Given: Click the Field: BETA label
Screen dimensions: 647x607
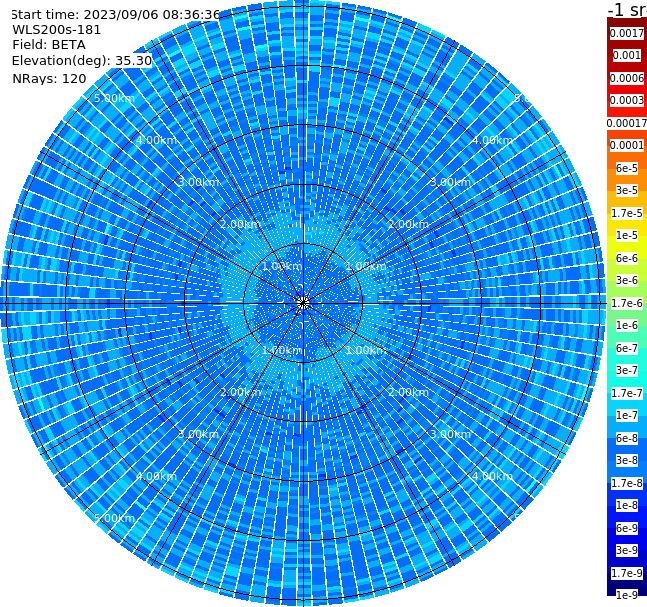Looking at the screenshot, I should click(49, 45).
